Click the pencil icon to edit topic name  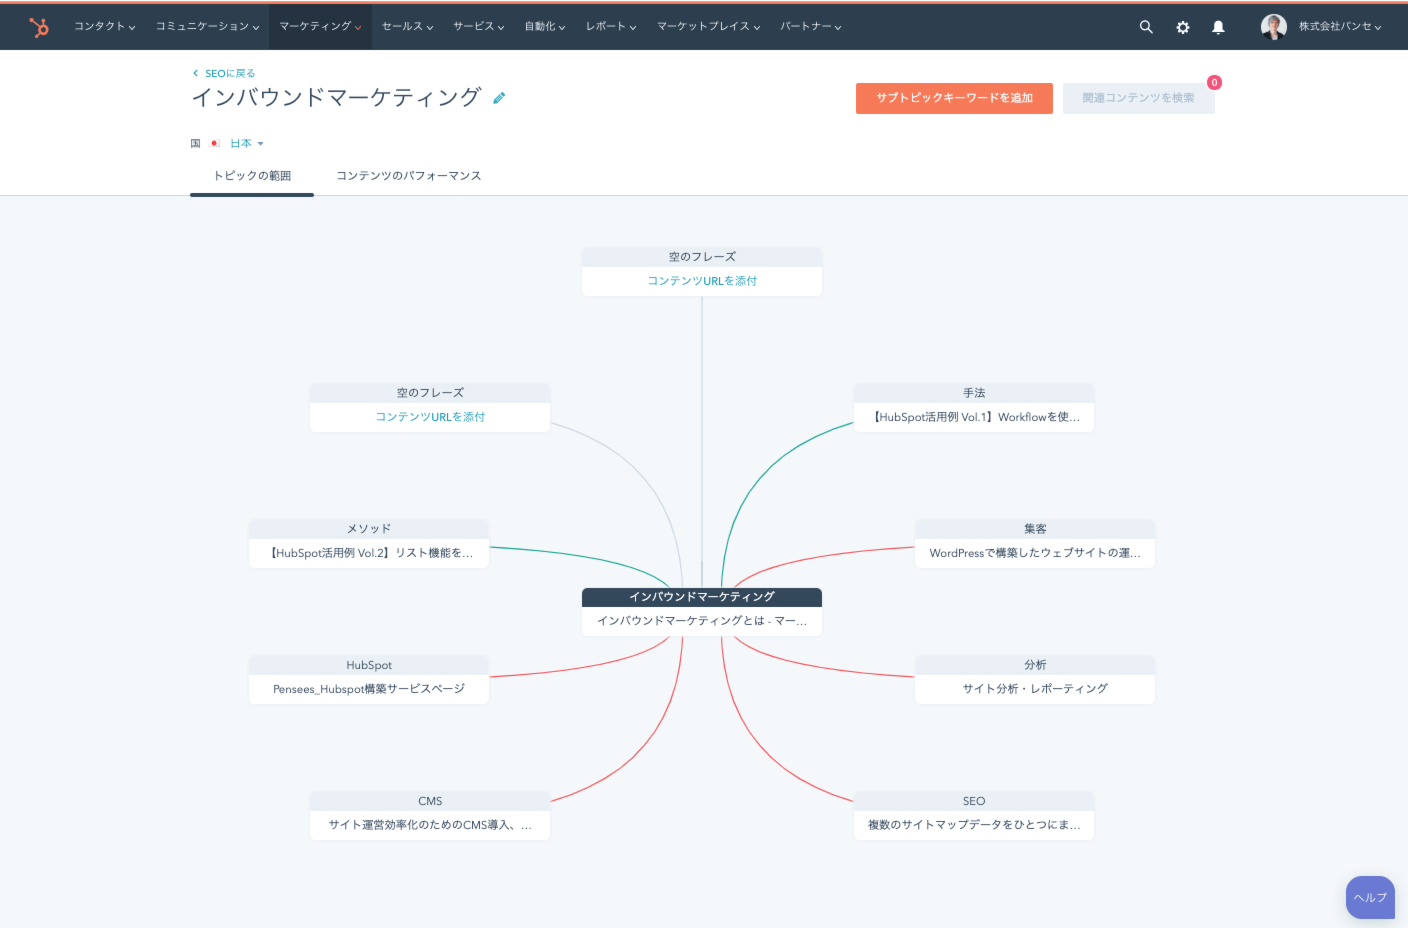pos(499,98)
